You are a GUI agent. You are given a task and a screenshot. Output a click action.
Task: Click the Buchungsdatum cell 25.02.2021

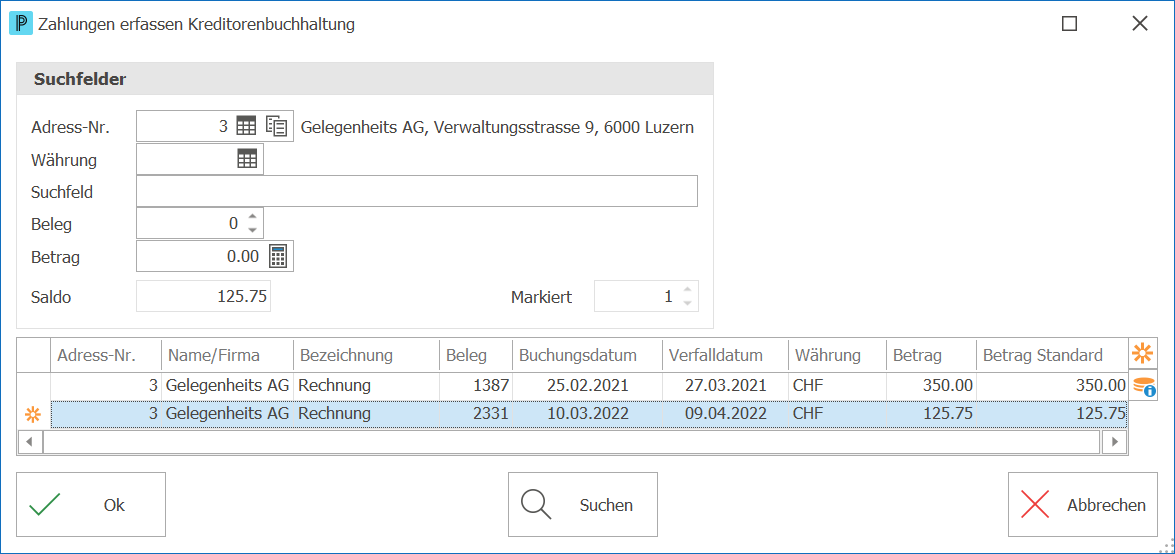(x=588, y=386)
